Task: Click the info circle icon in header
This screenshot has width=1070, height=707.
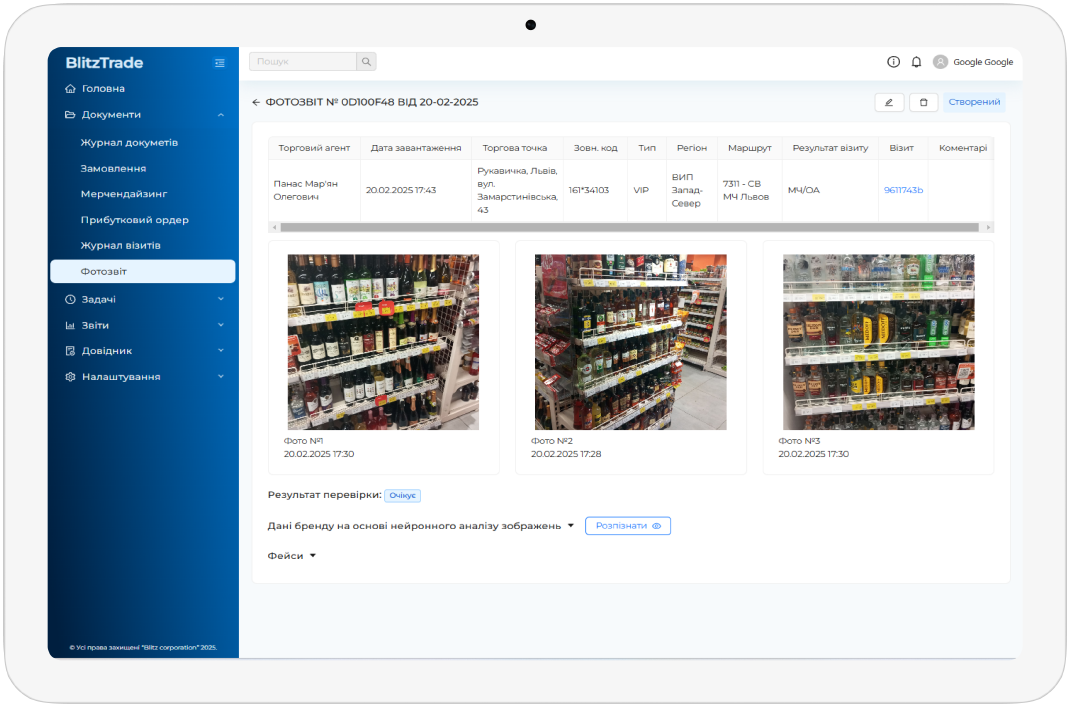Action: [x=893, y=62]
